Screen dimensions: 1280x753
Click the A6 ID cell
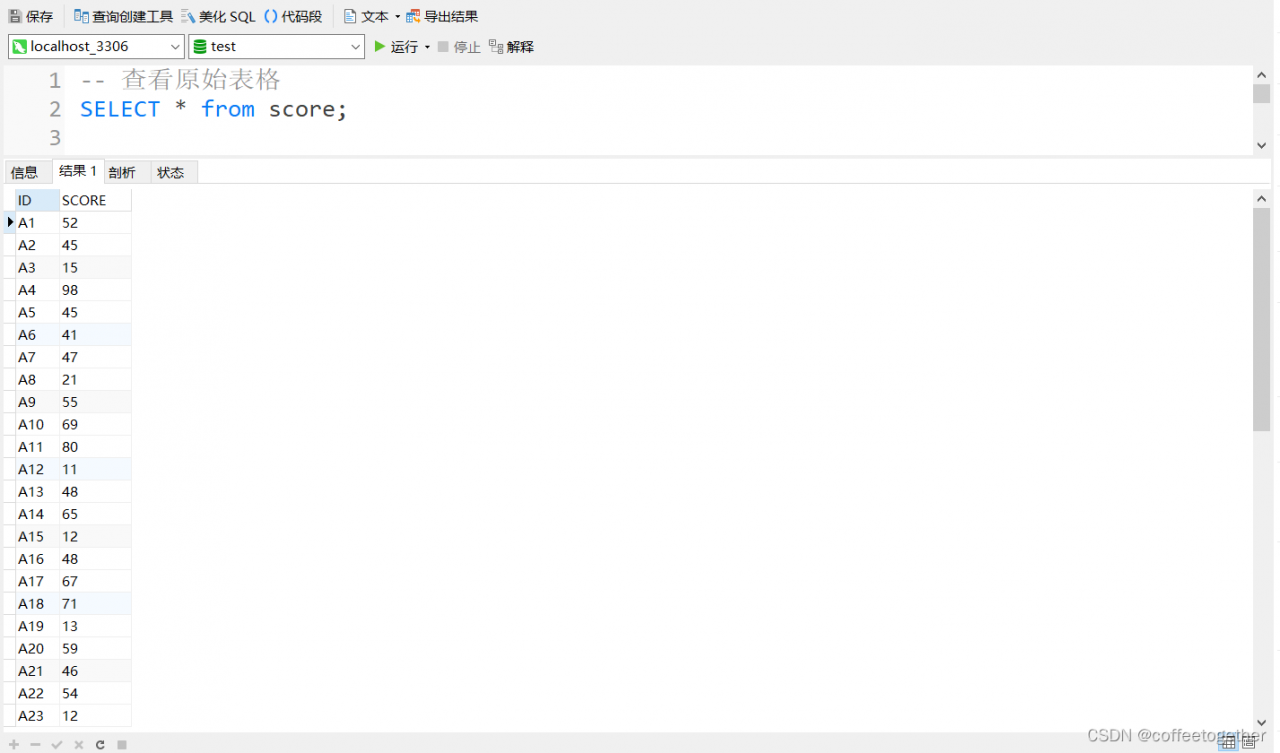tap(37, 335)
